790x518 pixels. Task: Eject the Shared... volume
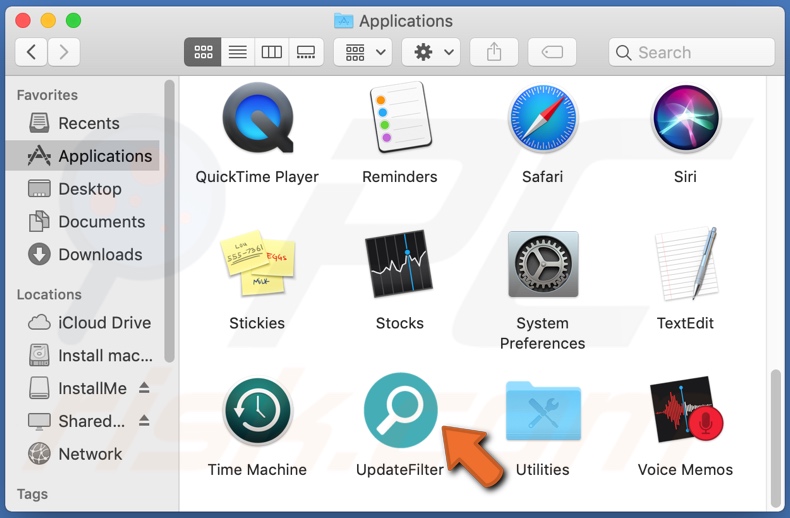pyautogui.click(x=144, y=421)
